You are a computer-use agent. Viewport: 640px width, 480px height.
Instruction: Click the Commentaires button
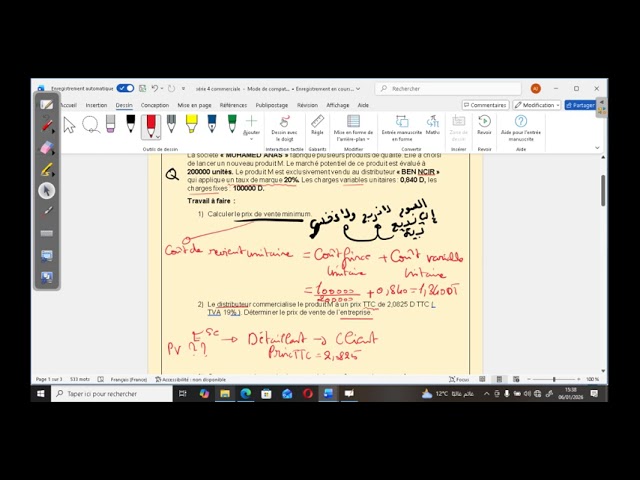click(485, 105)
